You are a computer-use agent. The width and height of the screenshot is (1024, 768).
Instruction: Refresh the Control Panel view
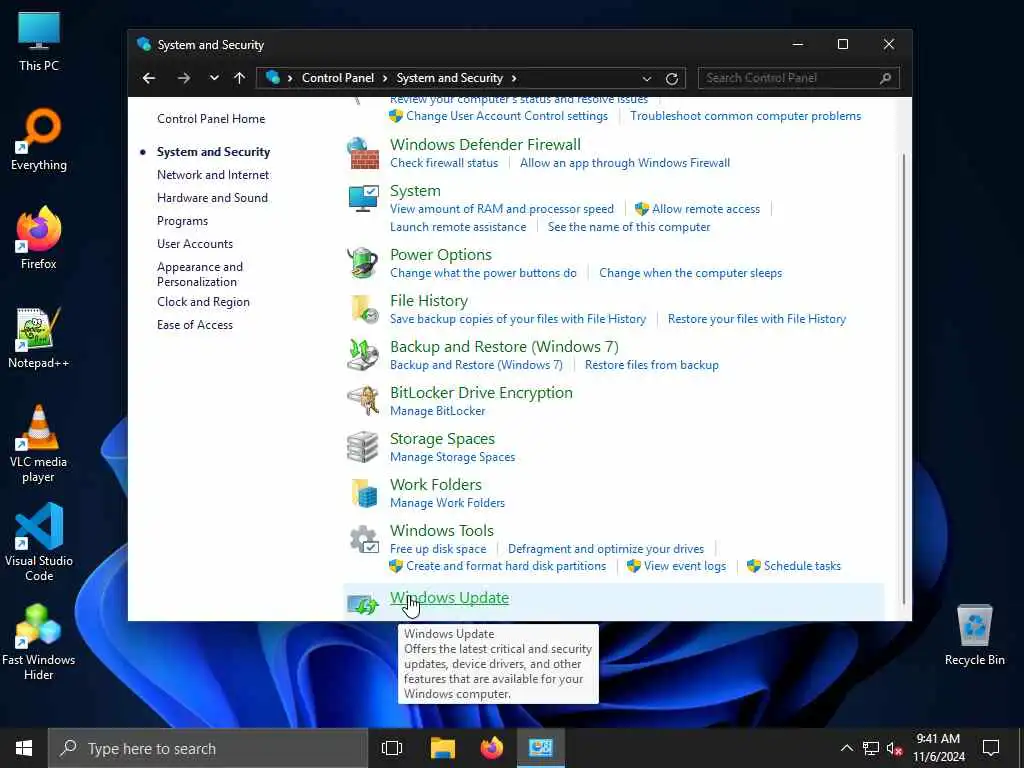click(x=671, y=78)
